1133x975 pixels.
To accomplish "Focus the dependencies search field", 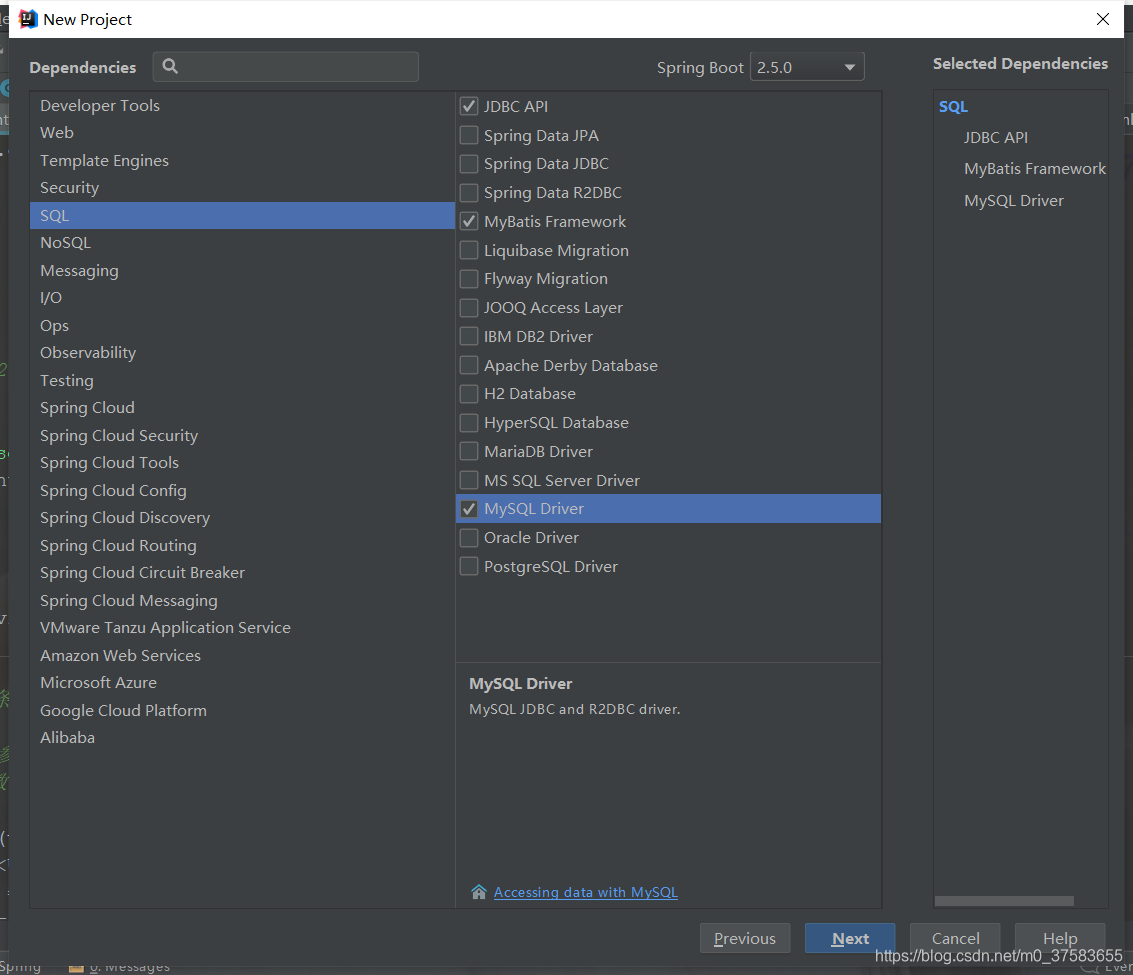I will click(285, 66).
